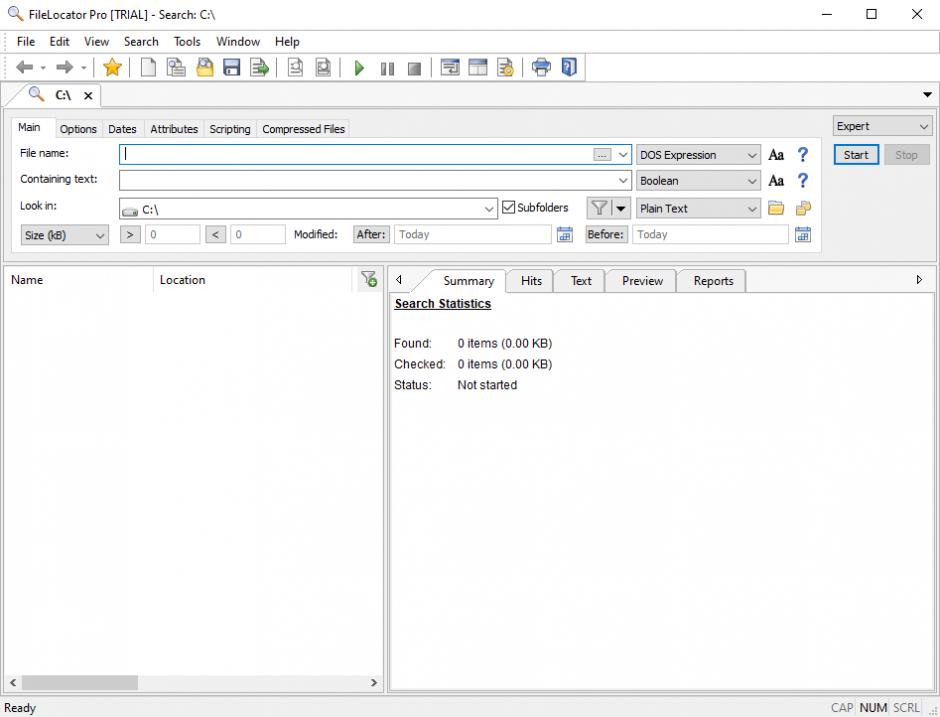The height and width of the screenshot is (717, 940).
Task: Open the Size (kB) dropdown
Action: [x=65, y=235]
